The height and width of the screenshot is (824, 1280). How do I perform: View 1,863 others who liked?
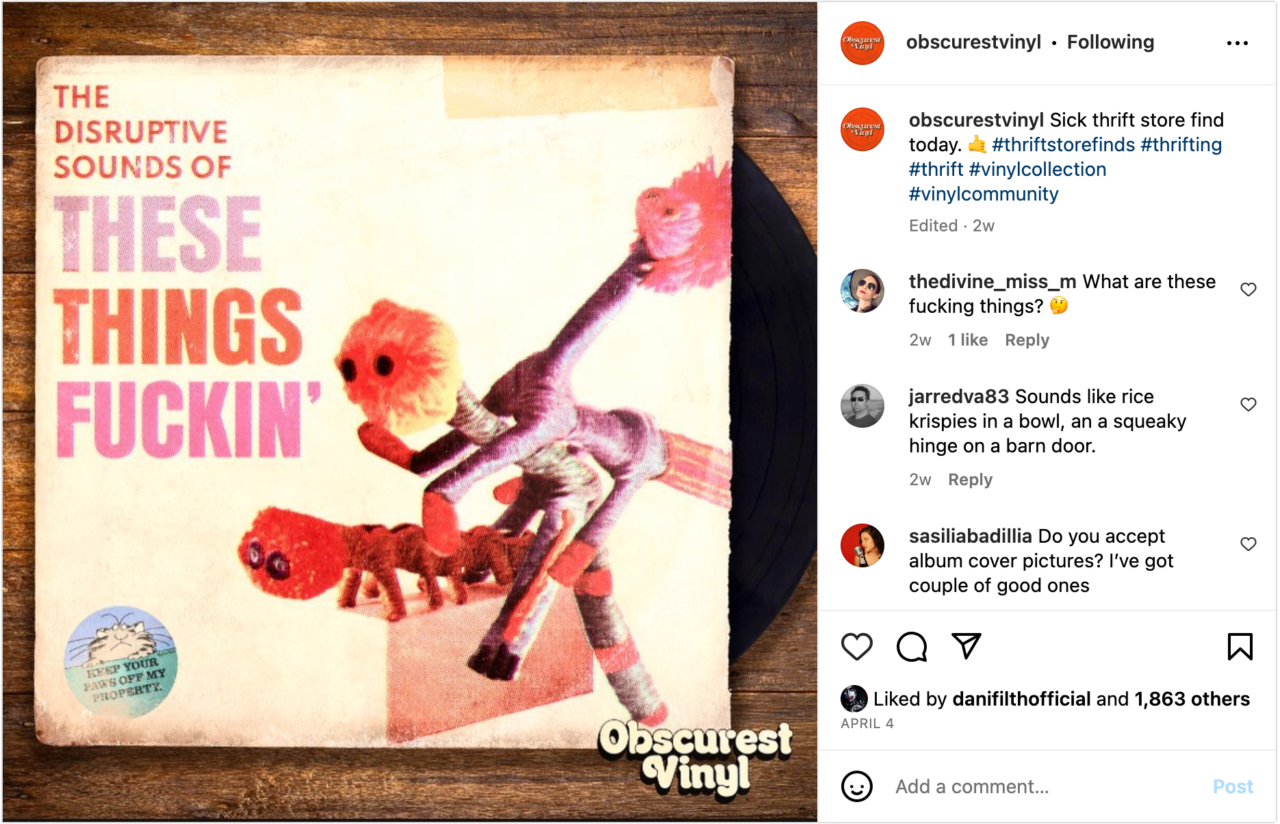tap(1192, 699)
